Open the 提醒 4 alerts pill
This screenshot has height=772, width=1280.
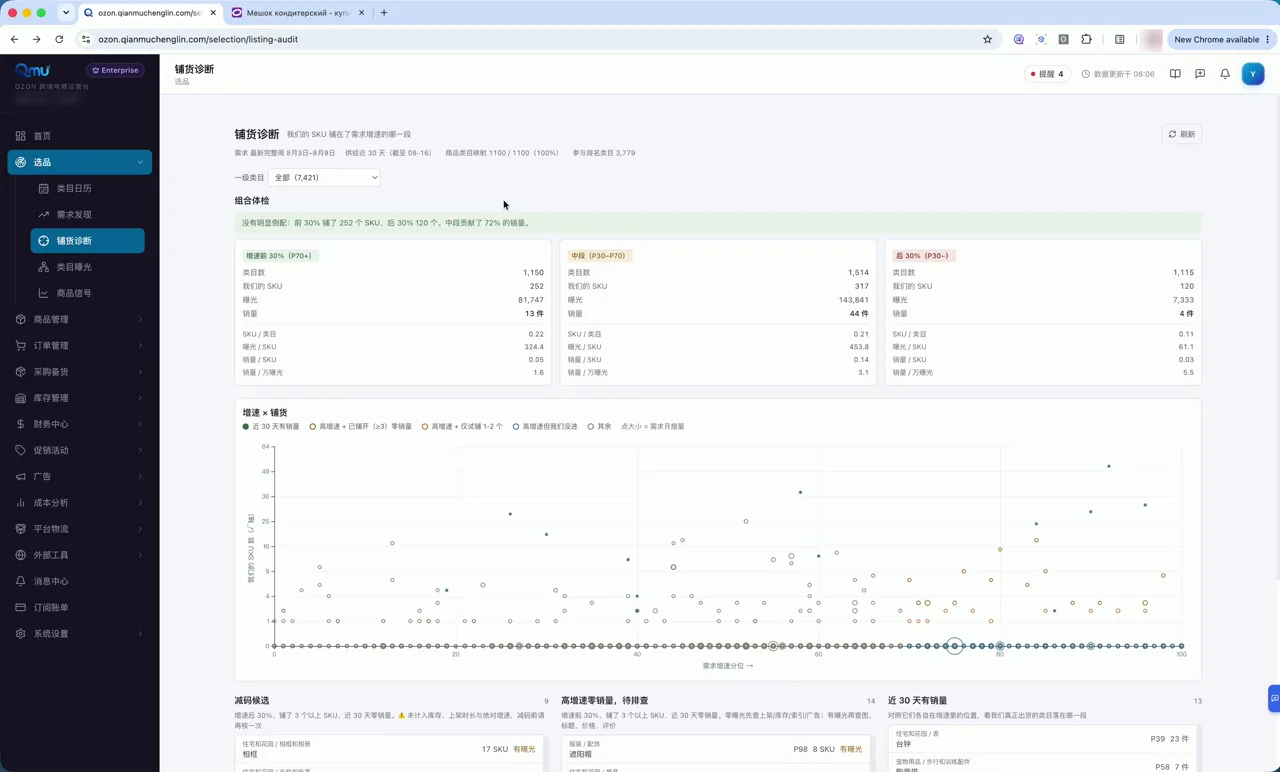point(1047,74)
